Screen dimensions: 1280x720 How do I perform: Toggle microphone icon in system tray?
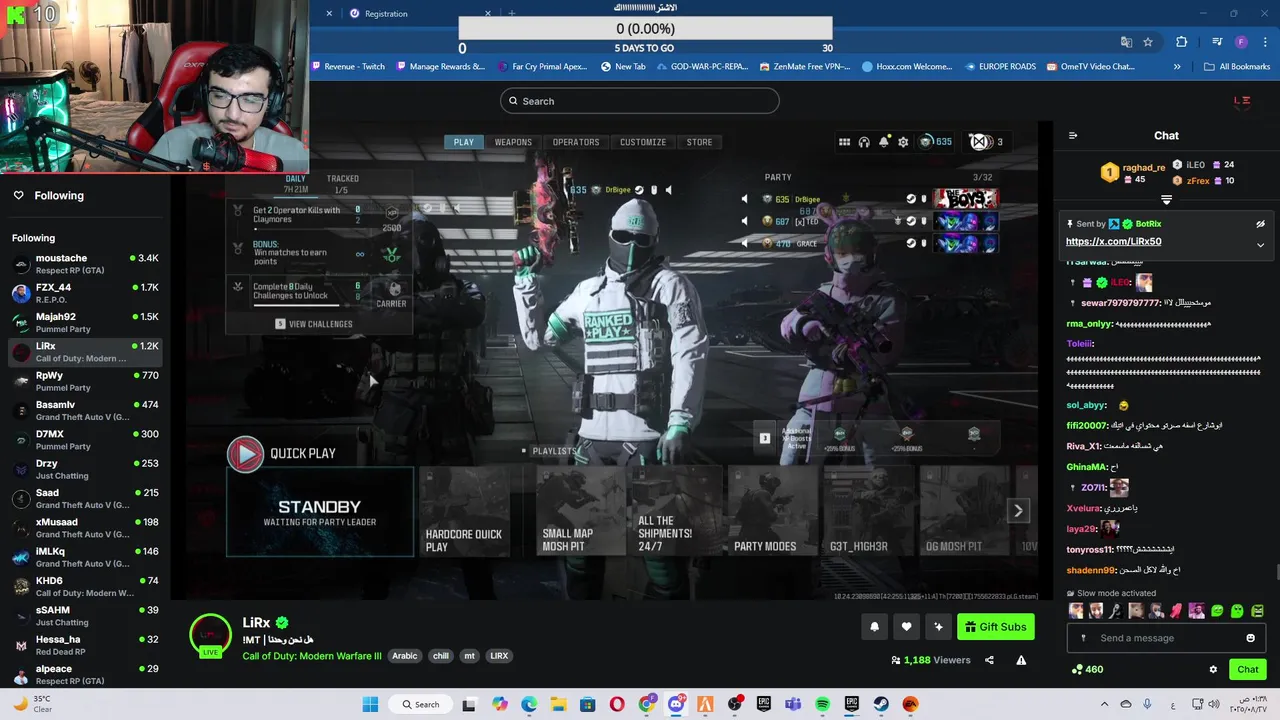pos(1147,704)
